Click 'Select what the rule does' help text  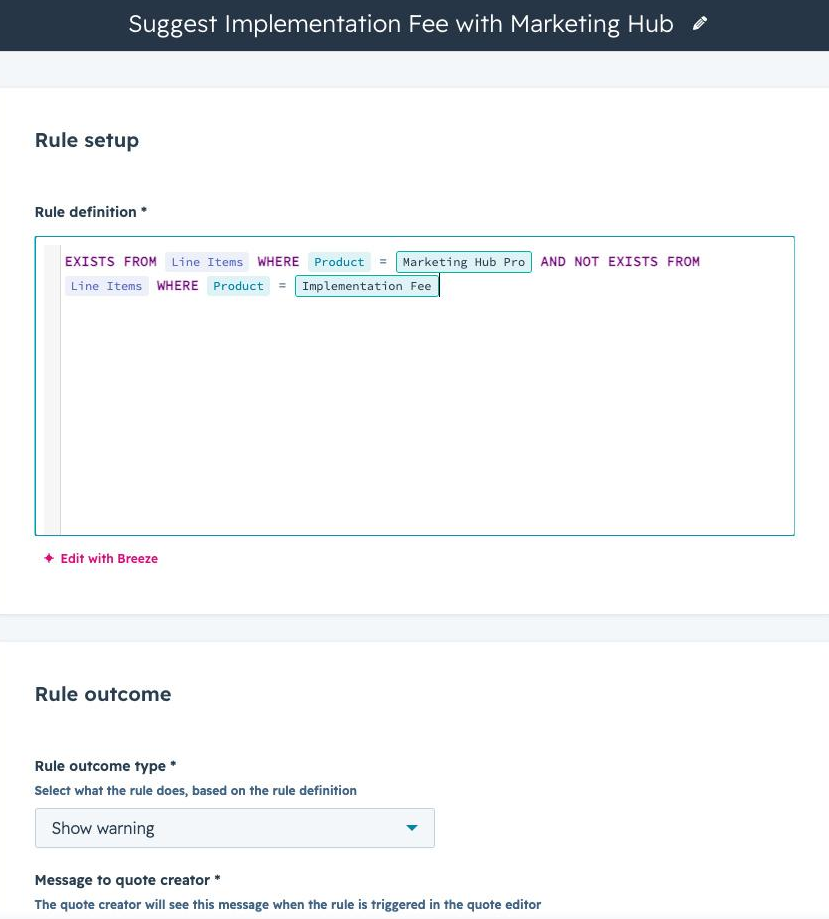196,790
